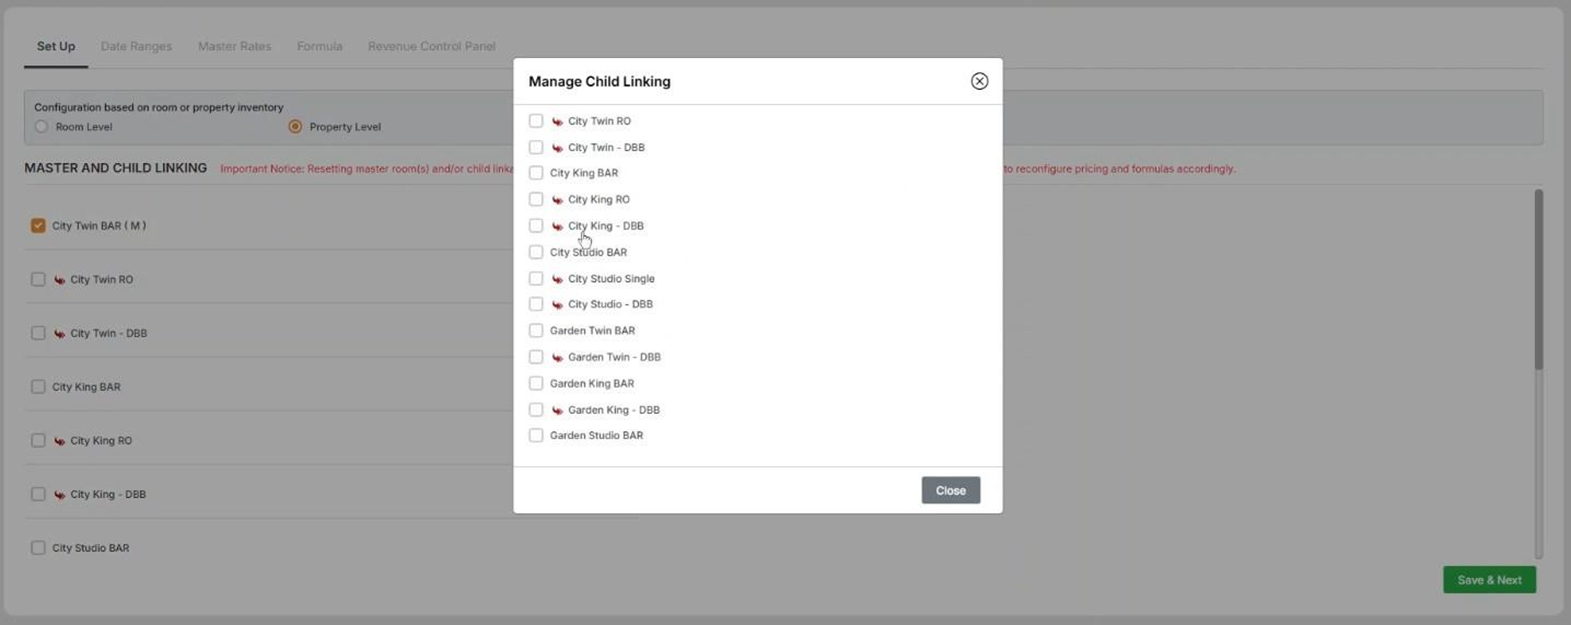Uncheck the City Twin BAR (M) master checkbox

[x=38, y=226]
